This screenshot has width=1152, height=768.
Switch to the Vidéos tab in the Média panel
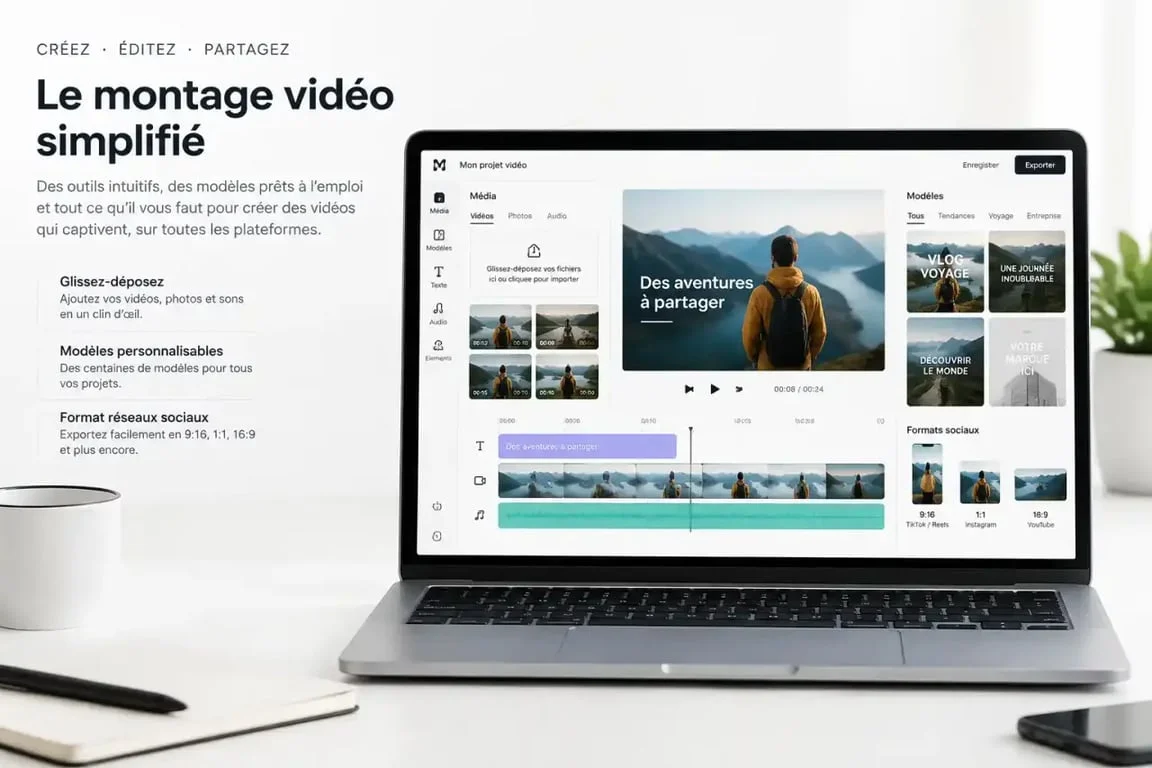pos(482,216)
